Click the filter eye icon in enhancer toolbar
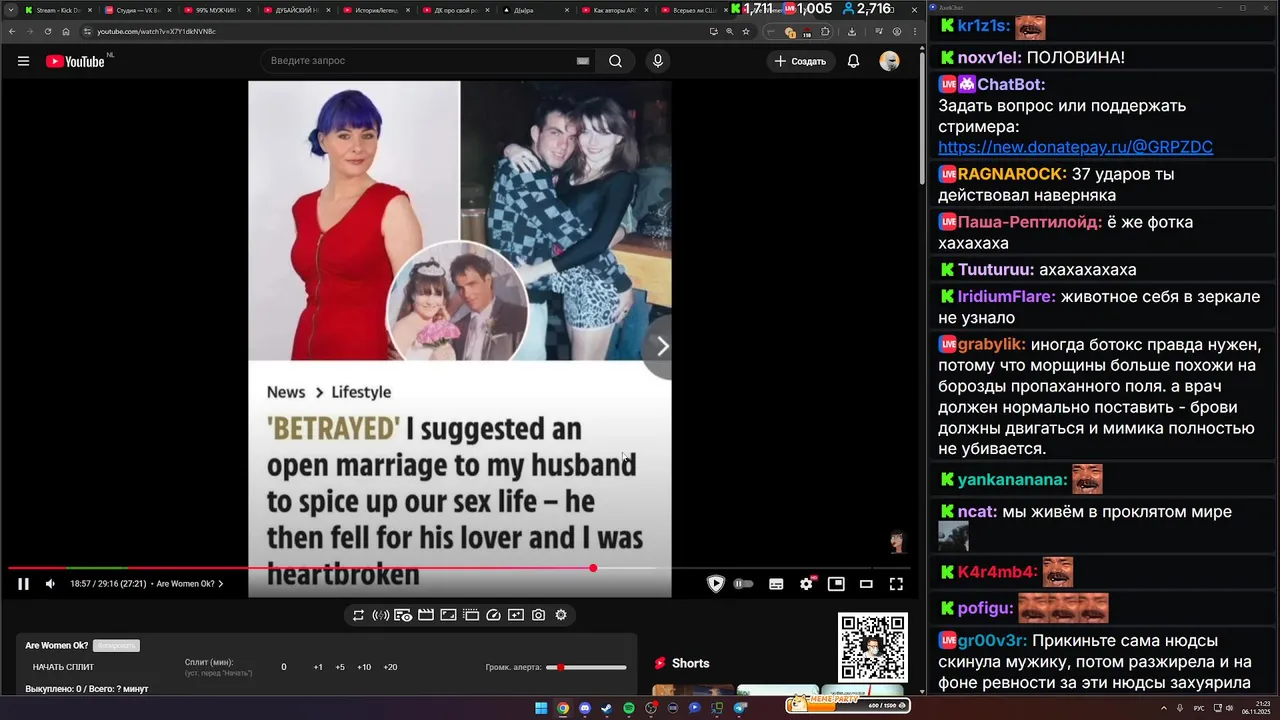 tap(403, 615)
